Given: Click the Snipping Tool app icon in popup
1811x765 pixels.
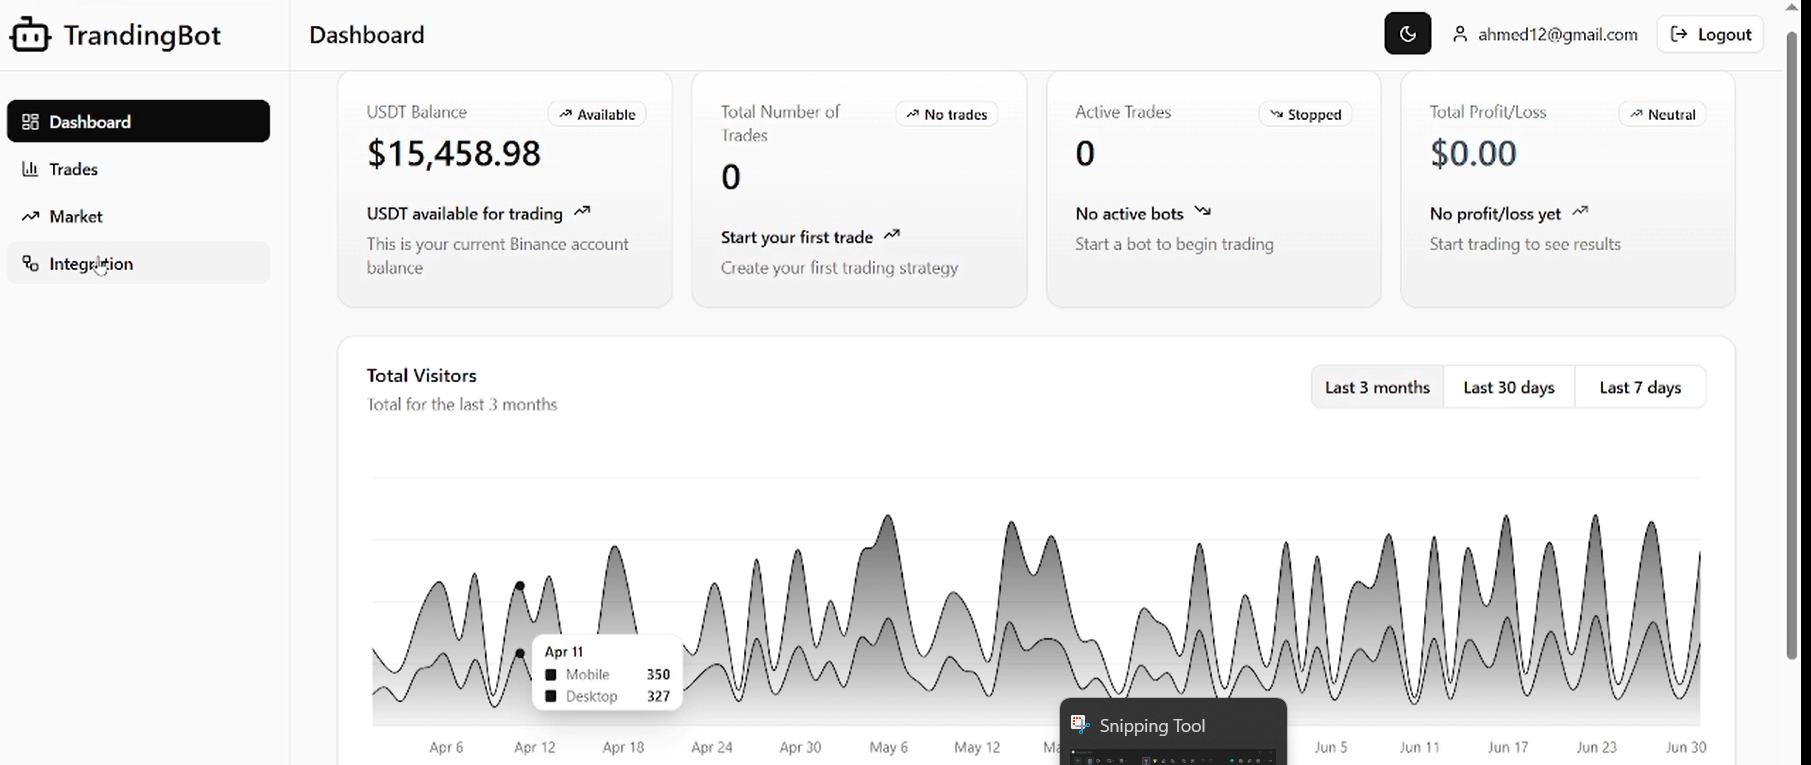Looking at the screenshot, I should click(x=1079, y=725).
